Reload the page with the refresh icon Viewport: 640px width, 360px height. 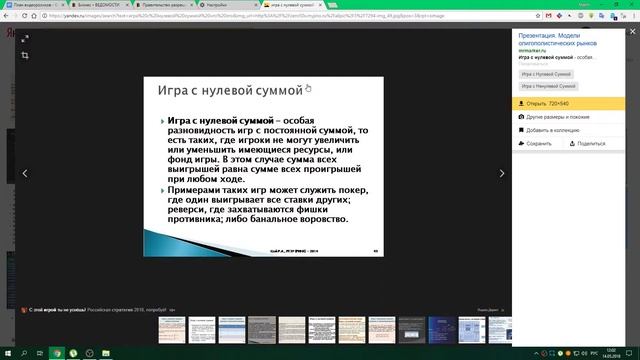pyautogui.click(x=24, y=16)
